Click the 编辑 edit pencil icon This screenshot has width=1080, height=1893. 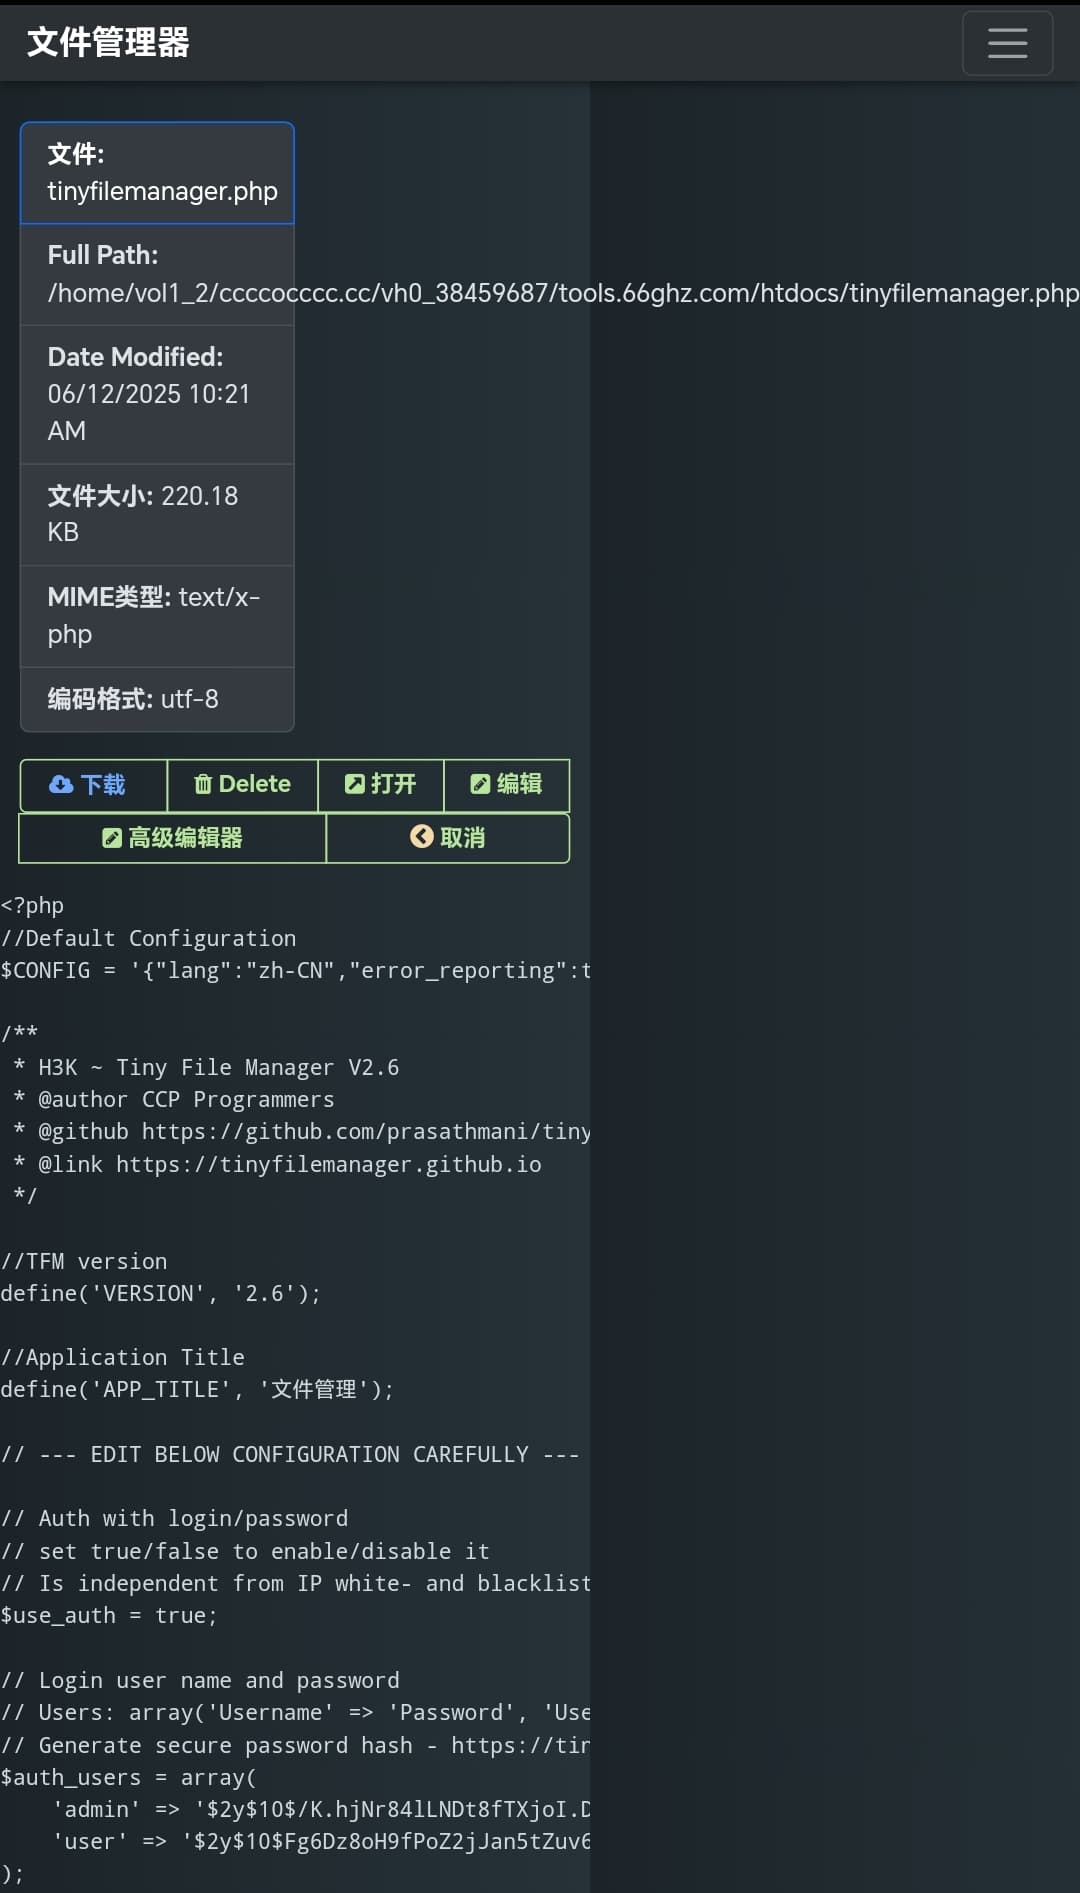pyautogui.click(x=480, y=784)
